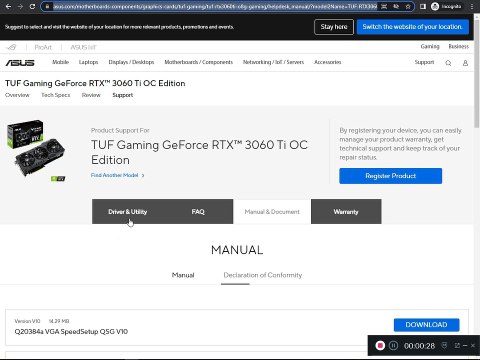This screenshot has width=480, height=360.
Task: Click the recorder annotation shield icon
Action: pyautogui.click(x=444, y=345)
